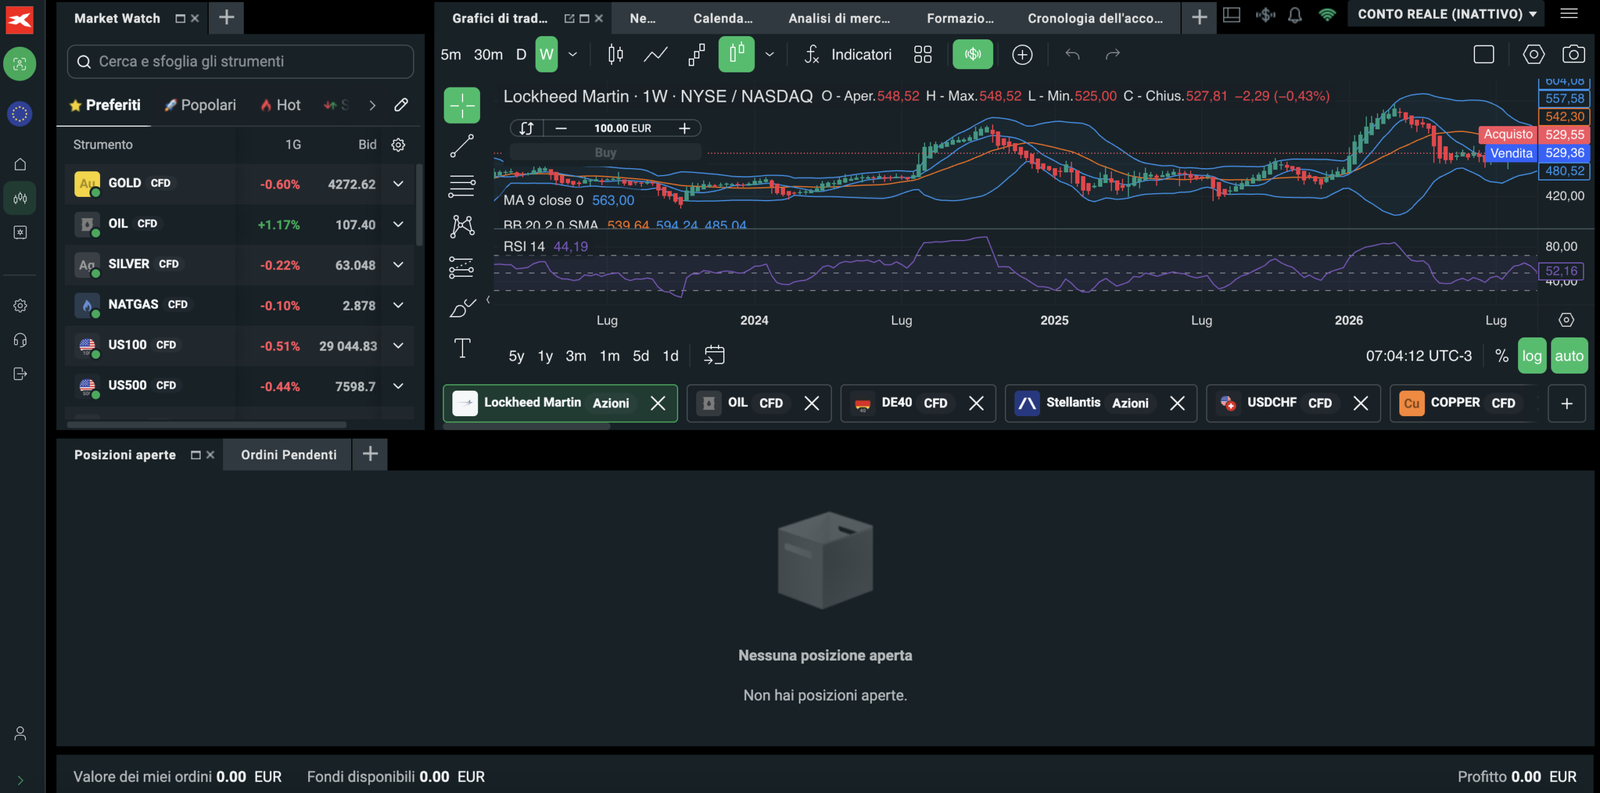Select the daily D timeframe
Screen dimensions: 1600x793
(x=521, y=55)
